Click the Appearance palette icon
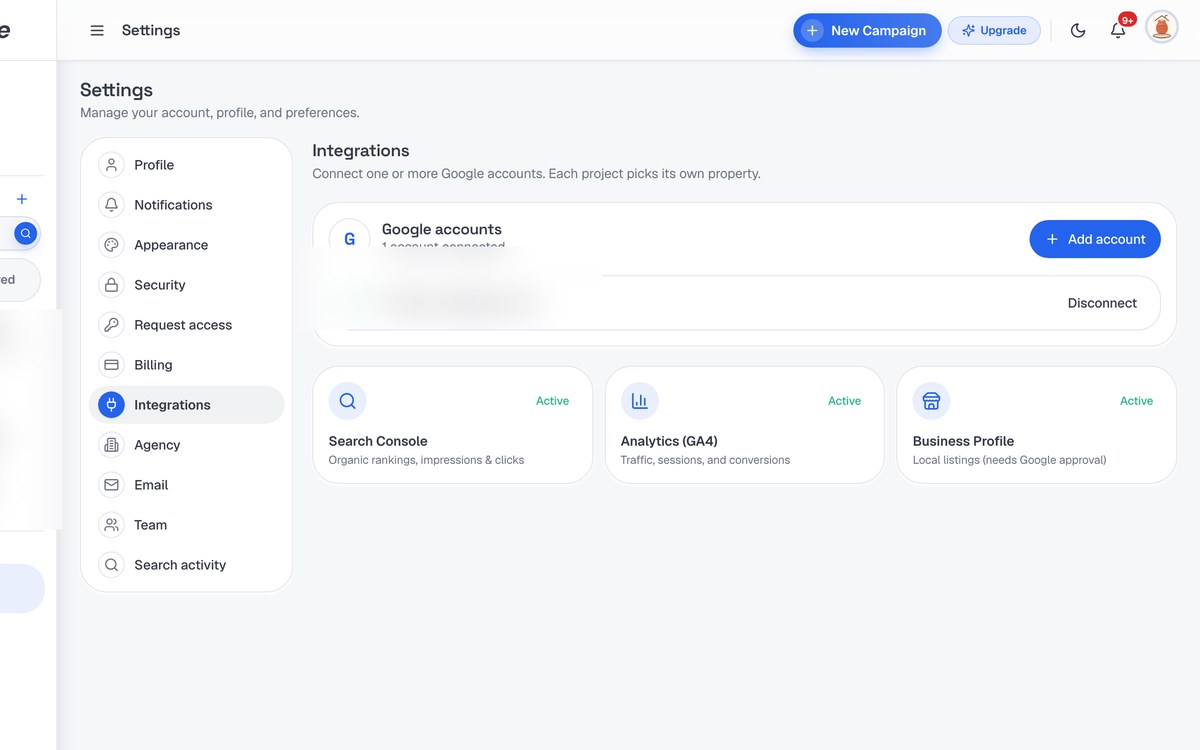The width and height of the screenshot is (1200, 750). coord(112,245)
